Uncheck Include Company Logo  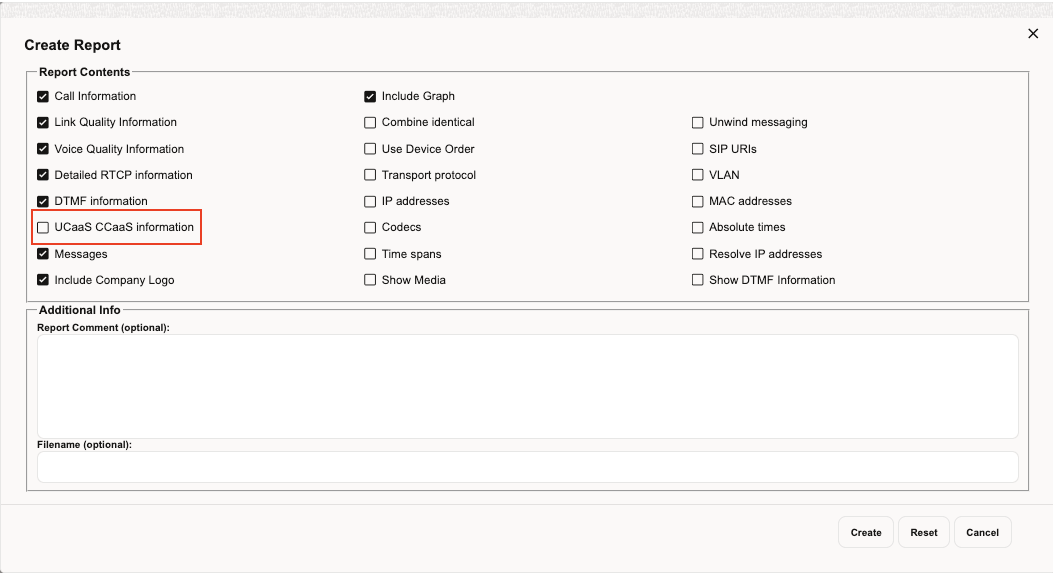(43, 280)
